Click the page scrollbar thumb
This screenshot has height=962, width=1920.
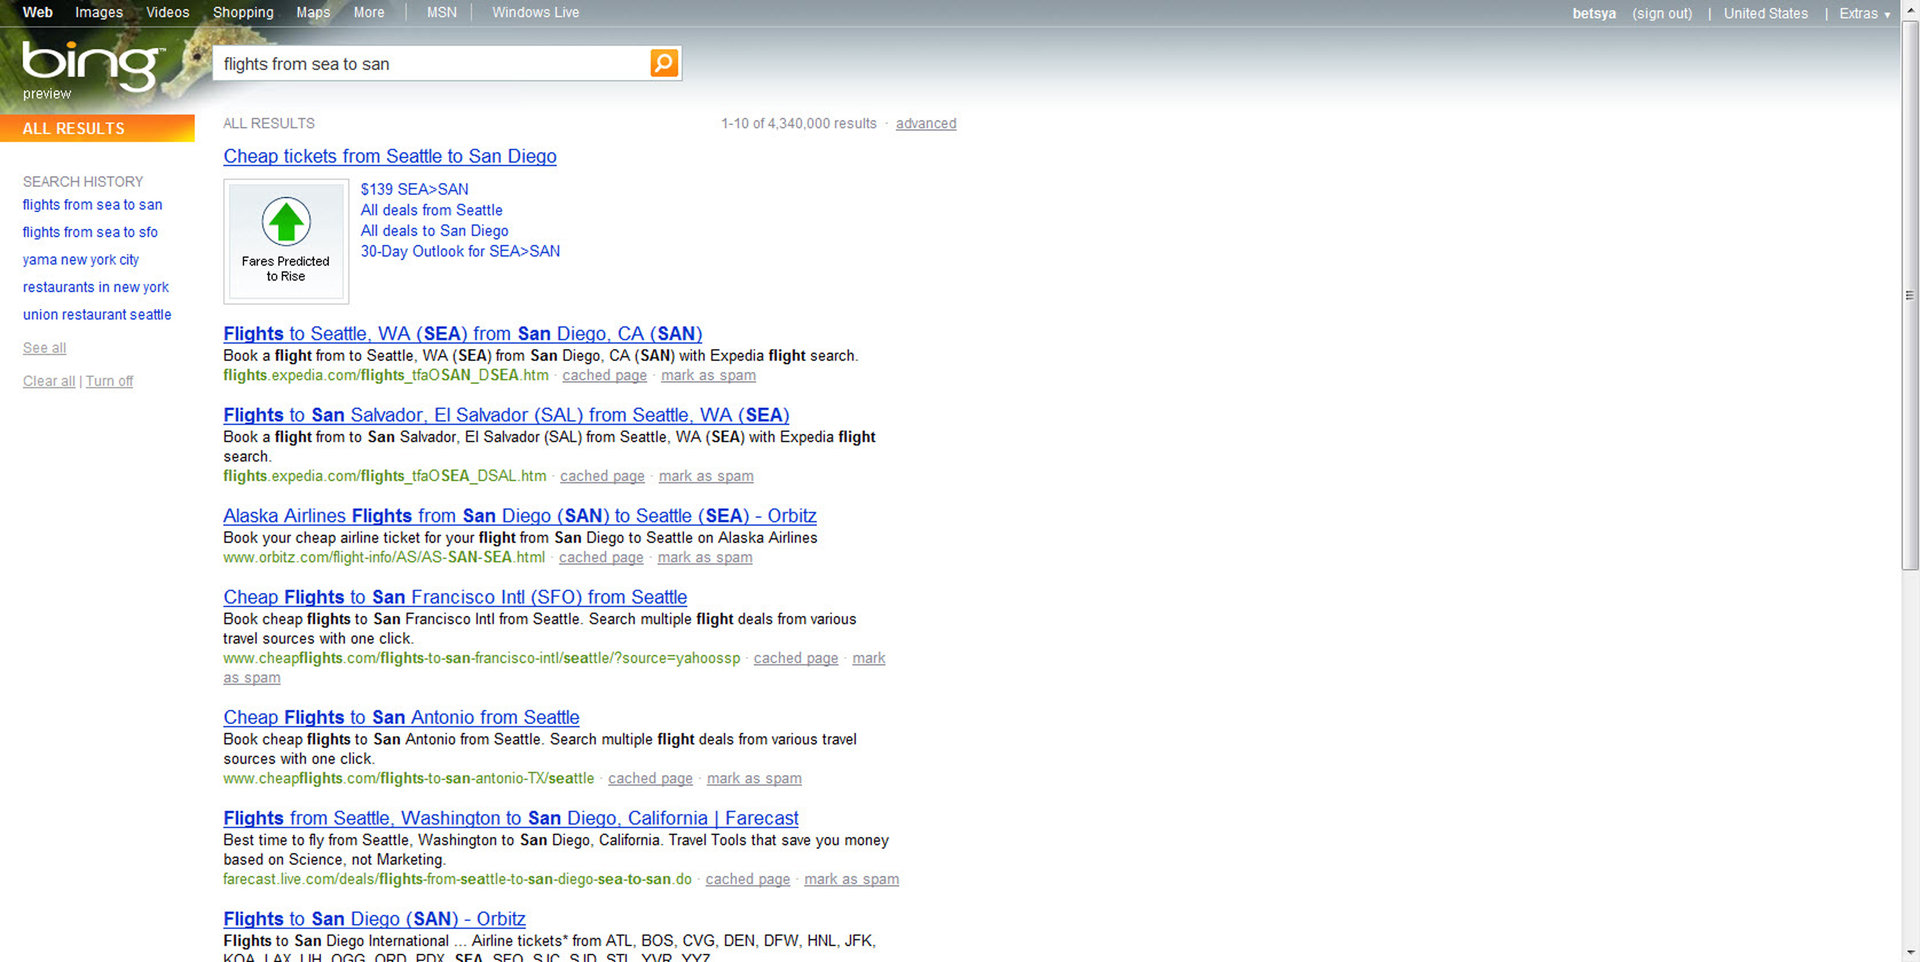1910,295
